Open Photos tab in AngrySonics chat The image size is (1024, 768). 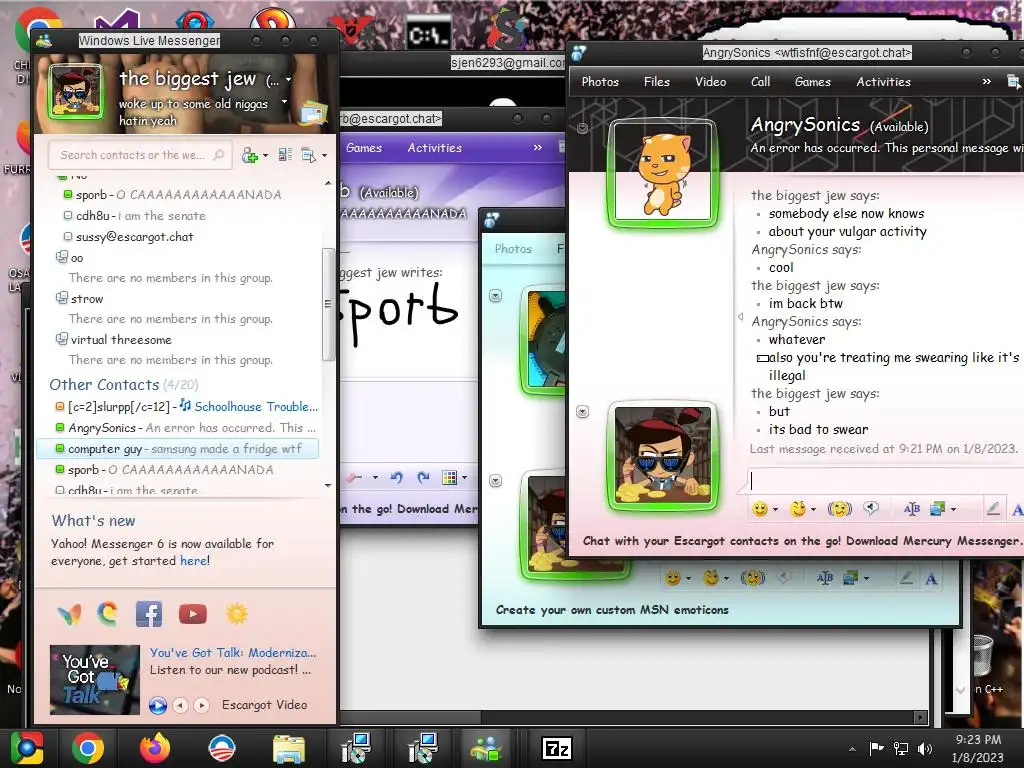pyautogui.click(x=600, y=82)
